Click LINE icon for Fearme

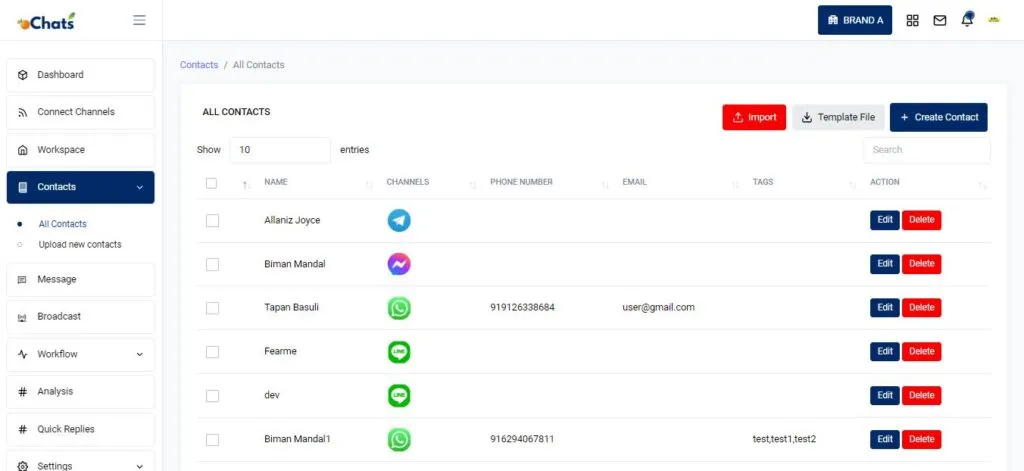coord(399,352)
